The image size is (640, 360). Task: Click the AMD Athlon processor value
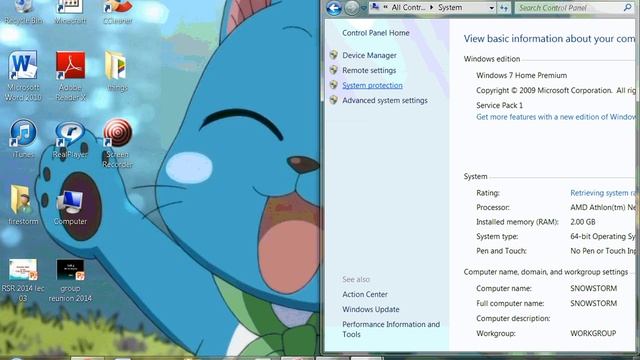[x=603, y=207]
